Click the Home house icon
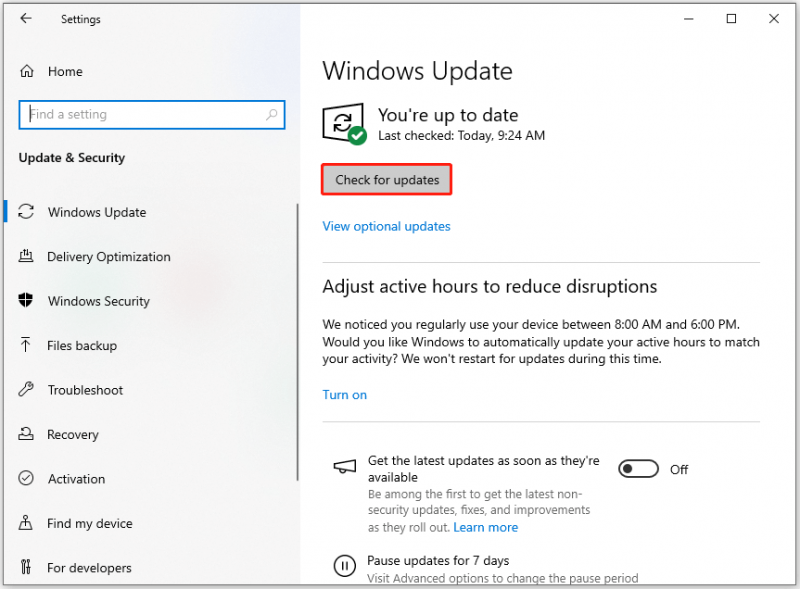The image size is (800, 589). pyautogui.click(x=27, y=71)
